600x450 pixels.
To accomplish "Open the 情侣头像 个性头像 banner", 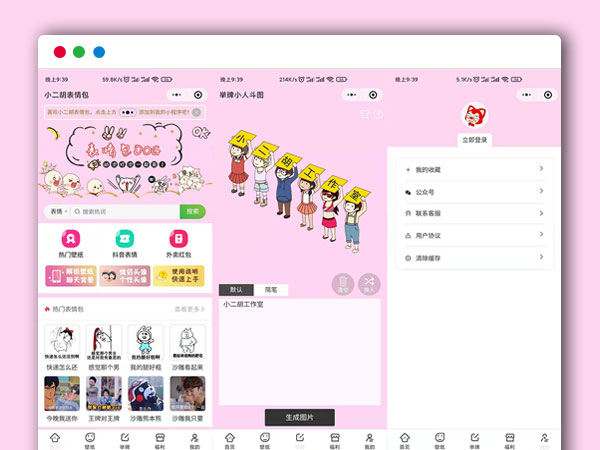I will pos(125,276).
